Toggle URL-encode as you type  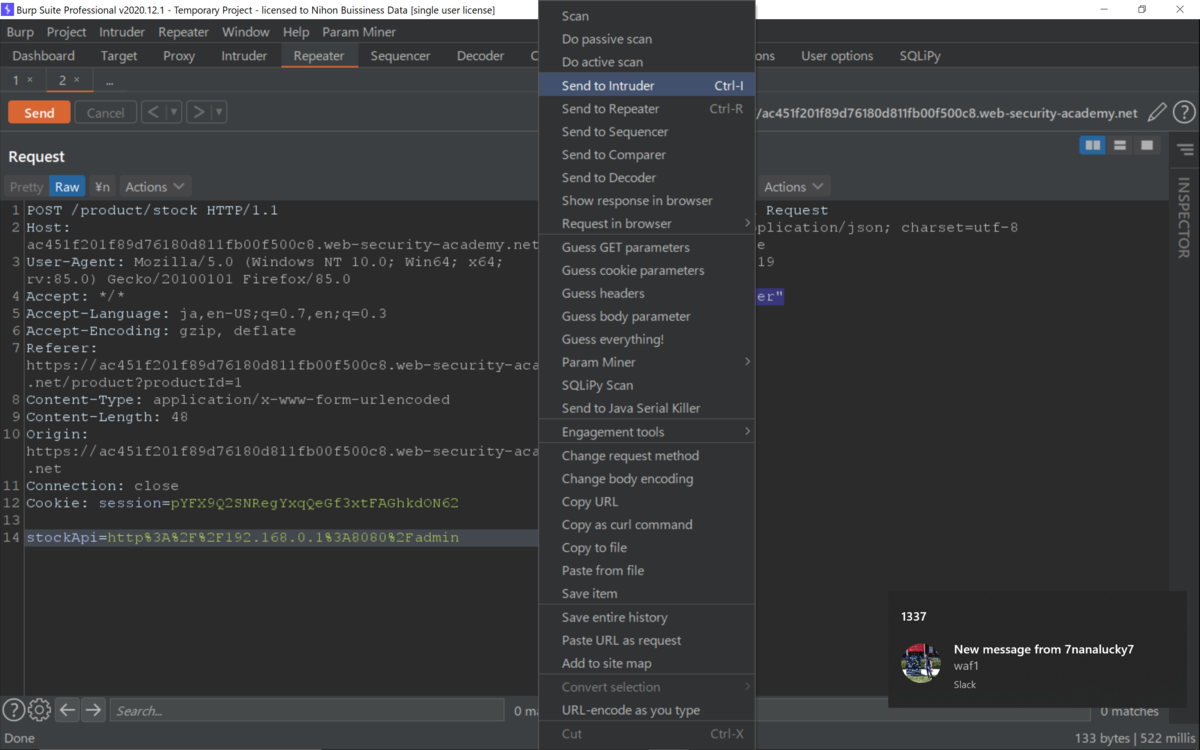click(646, 710)
